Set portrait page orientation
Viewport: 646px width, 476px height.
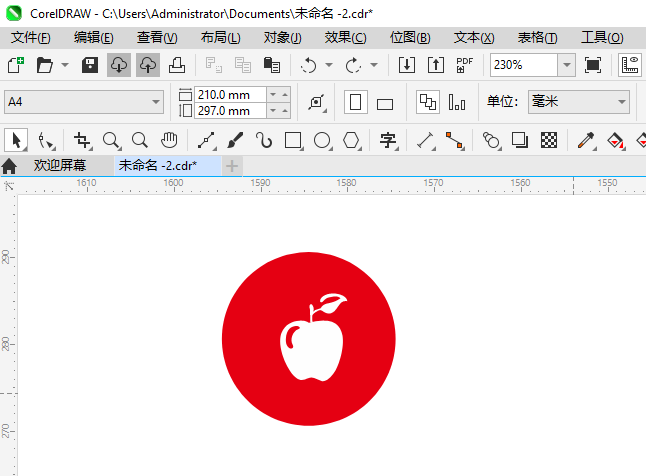pos(356,102)
